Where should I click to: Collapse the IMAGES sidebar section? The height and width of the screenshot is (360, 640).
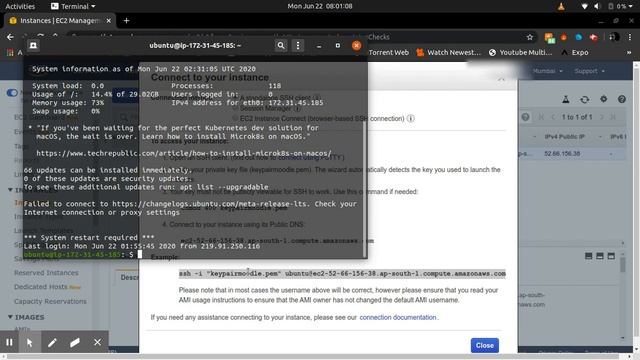10,317
